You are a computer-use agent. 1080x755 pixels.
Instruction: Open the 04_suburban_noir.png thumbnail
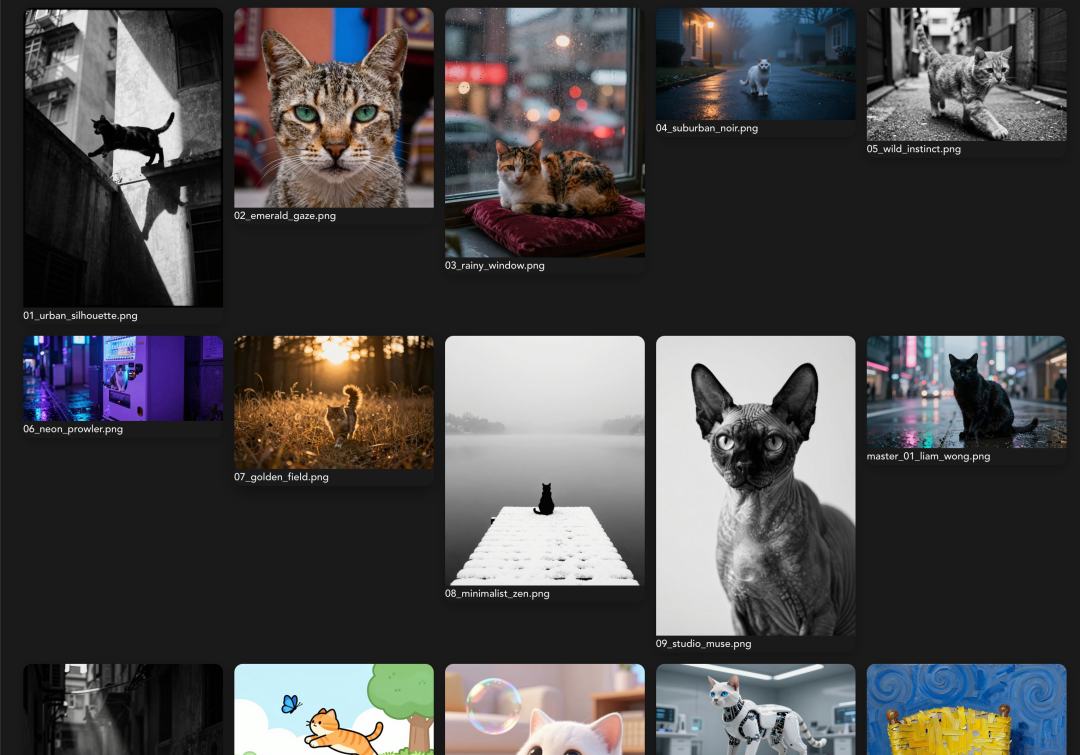coord(755,62)
